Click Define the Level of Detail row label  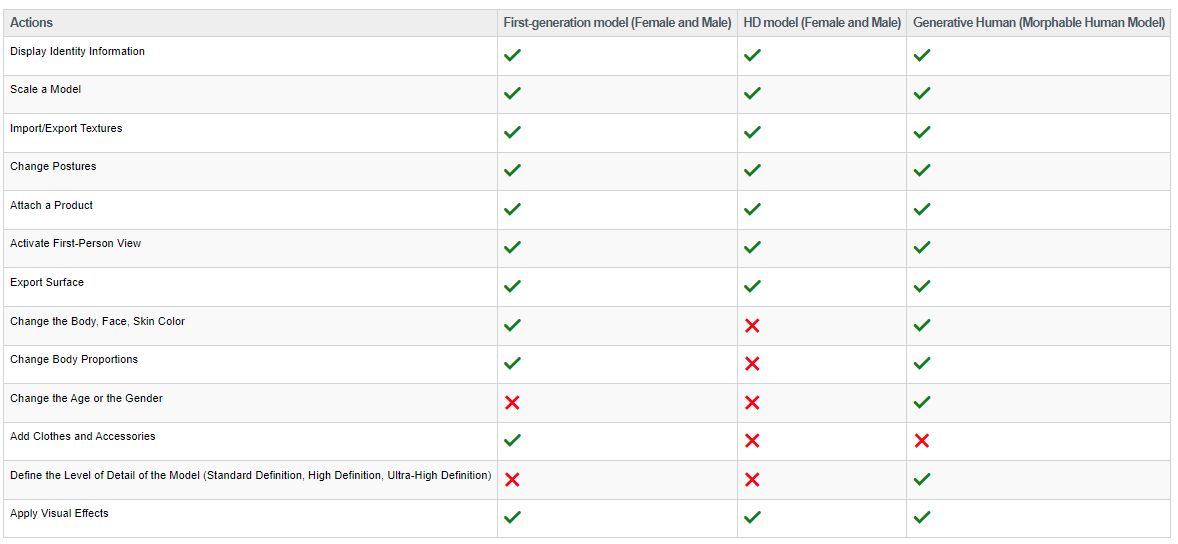coord(250,476)
